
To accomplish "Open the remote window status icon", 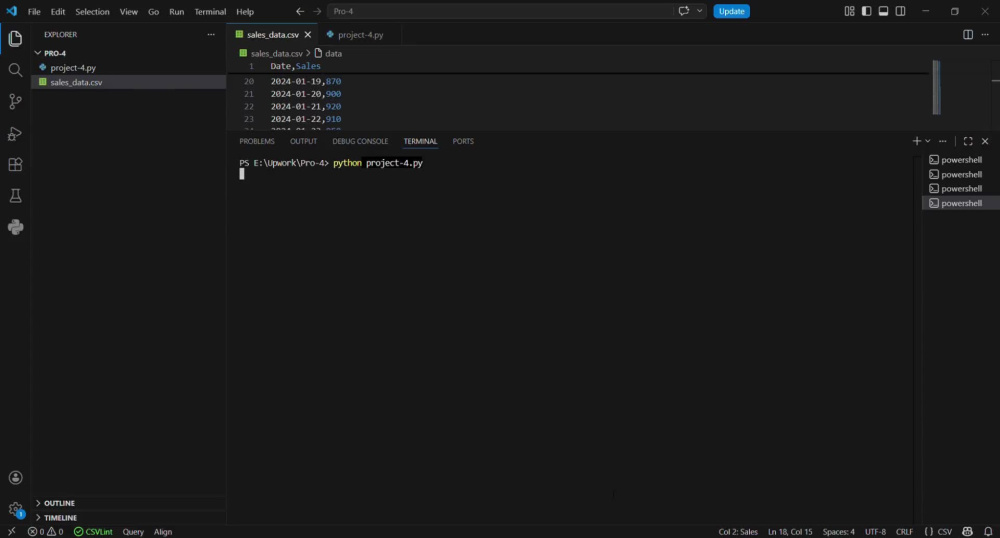I will [x=11, y=532].
